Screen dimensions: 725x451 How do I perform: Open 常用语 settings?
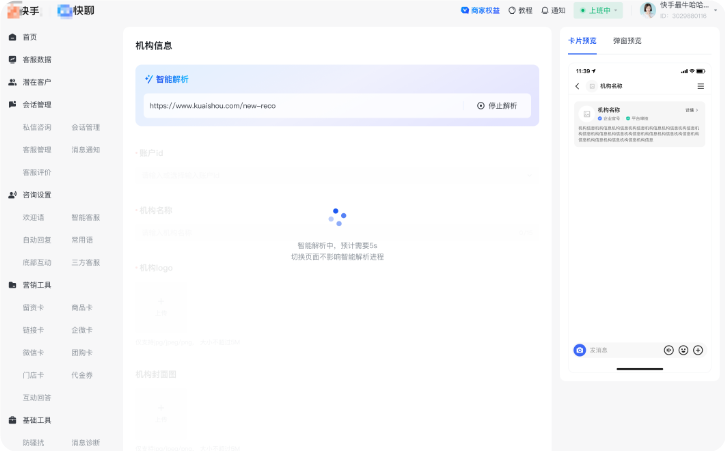[x=82, y=240]
